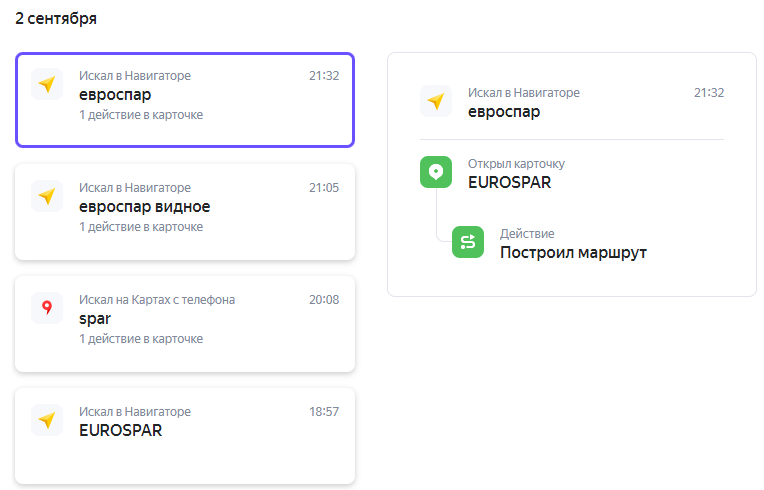Image resolution: width=764 pixels, height=490 pixels.
Task: Click the spar query title
Action: (95, 319)
